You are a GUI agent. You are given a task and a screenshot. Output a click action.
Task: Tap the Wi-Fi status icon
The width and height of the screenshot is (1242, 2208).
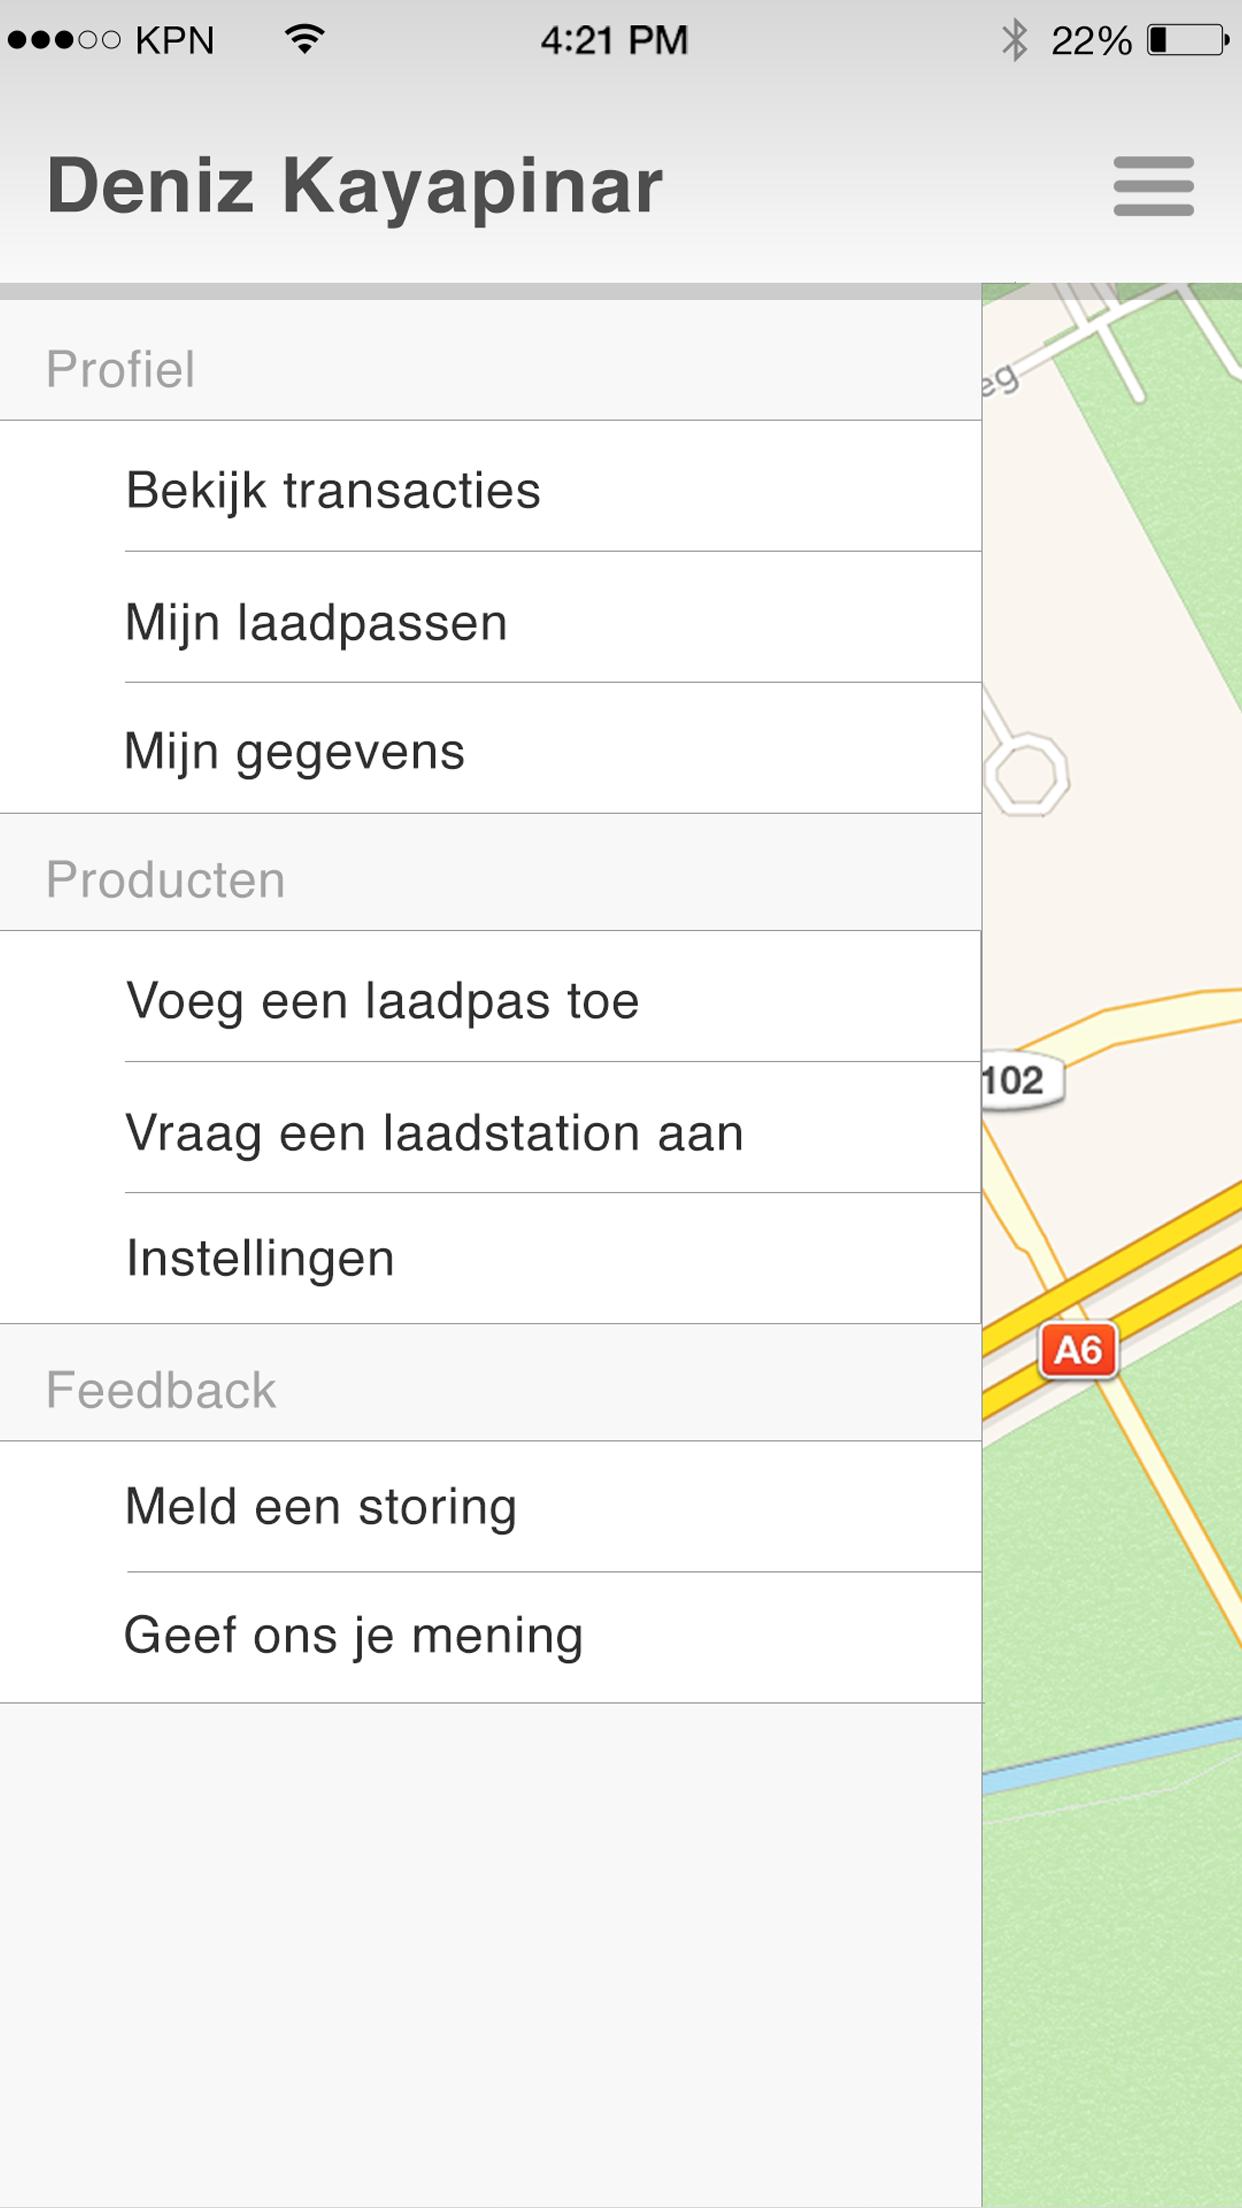pos(304,40)
